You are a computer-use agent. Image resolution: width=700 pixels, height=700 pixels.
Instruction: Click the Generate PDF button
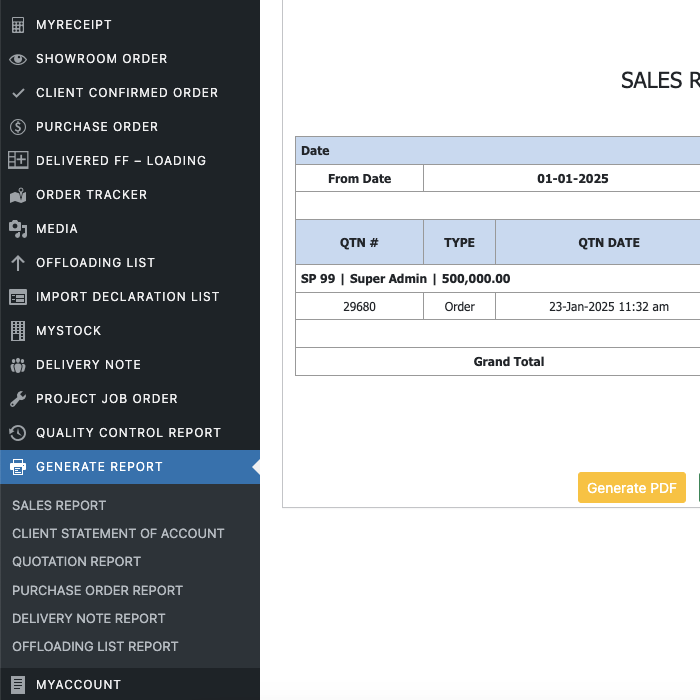[631, 488]
